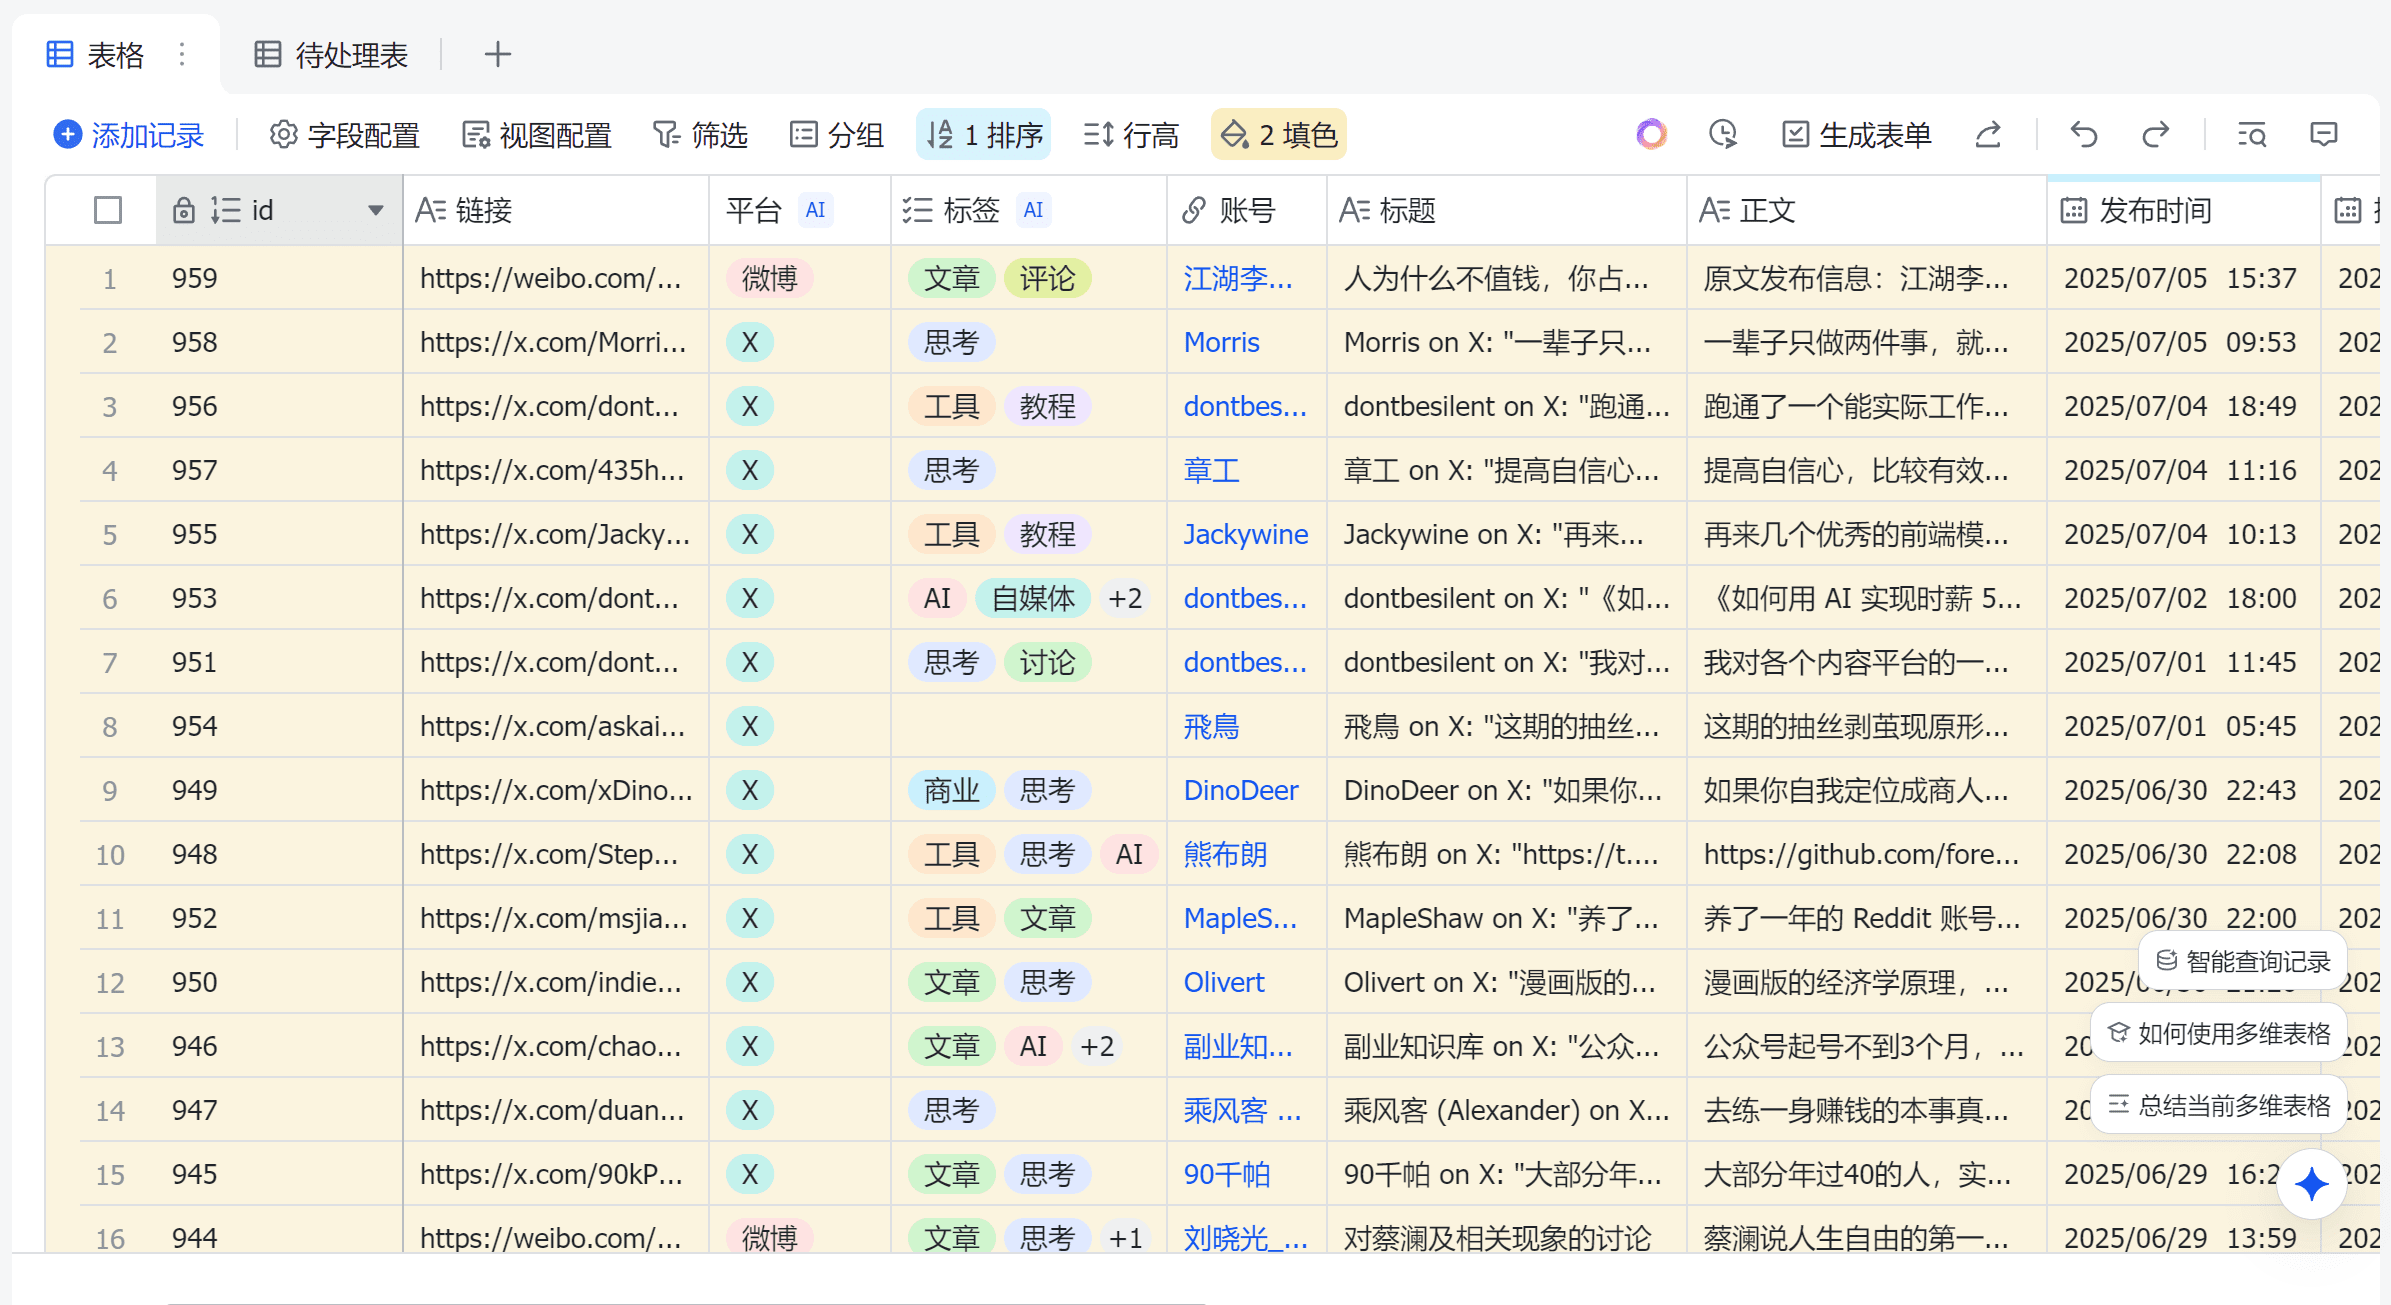
Task: Click the blue AI sparkle floating button
Action: click(x=2311, y=1184)
